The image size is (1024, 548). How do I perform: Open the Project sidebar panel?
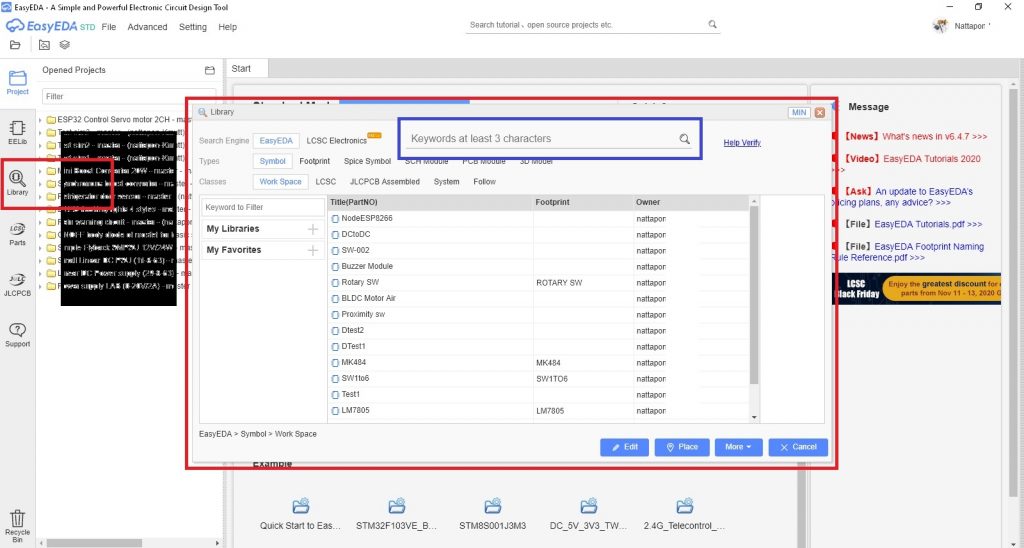pos(18,82)
